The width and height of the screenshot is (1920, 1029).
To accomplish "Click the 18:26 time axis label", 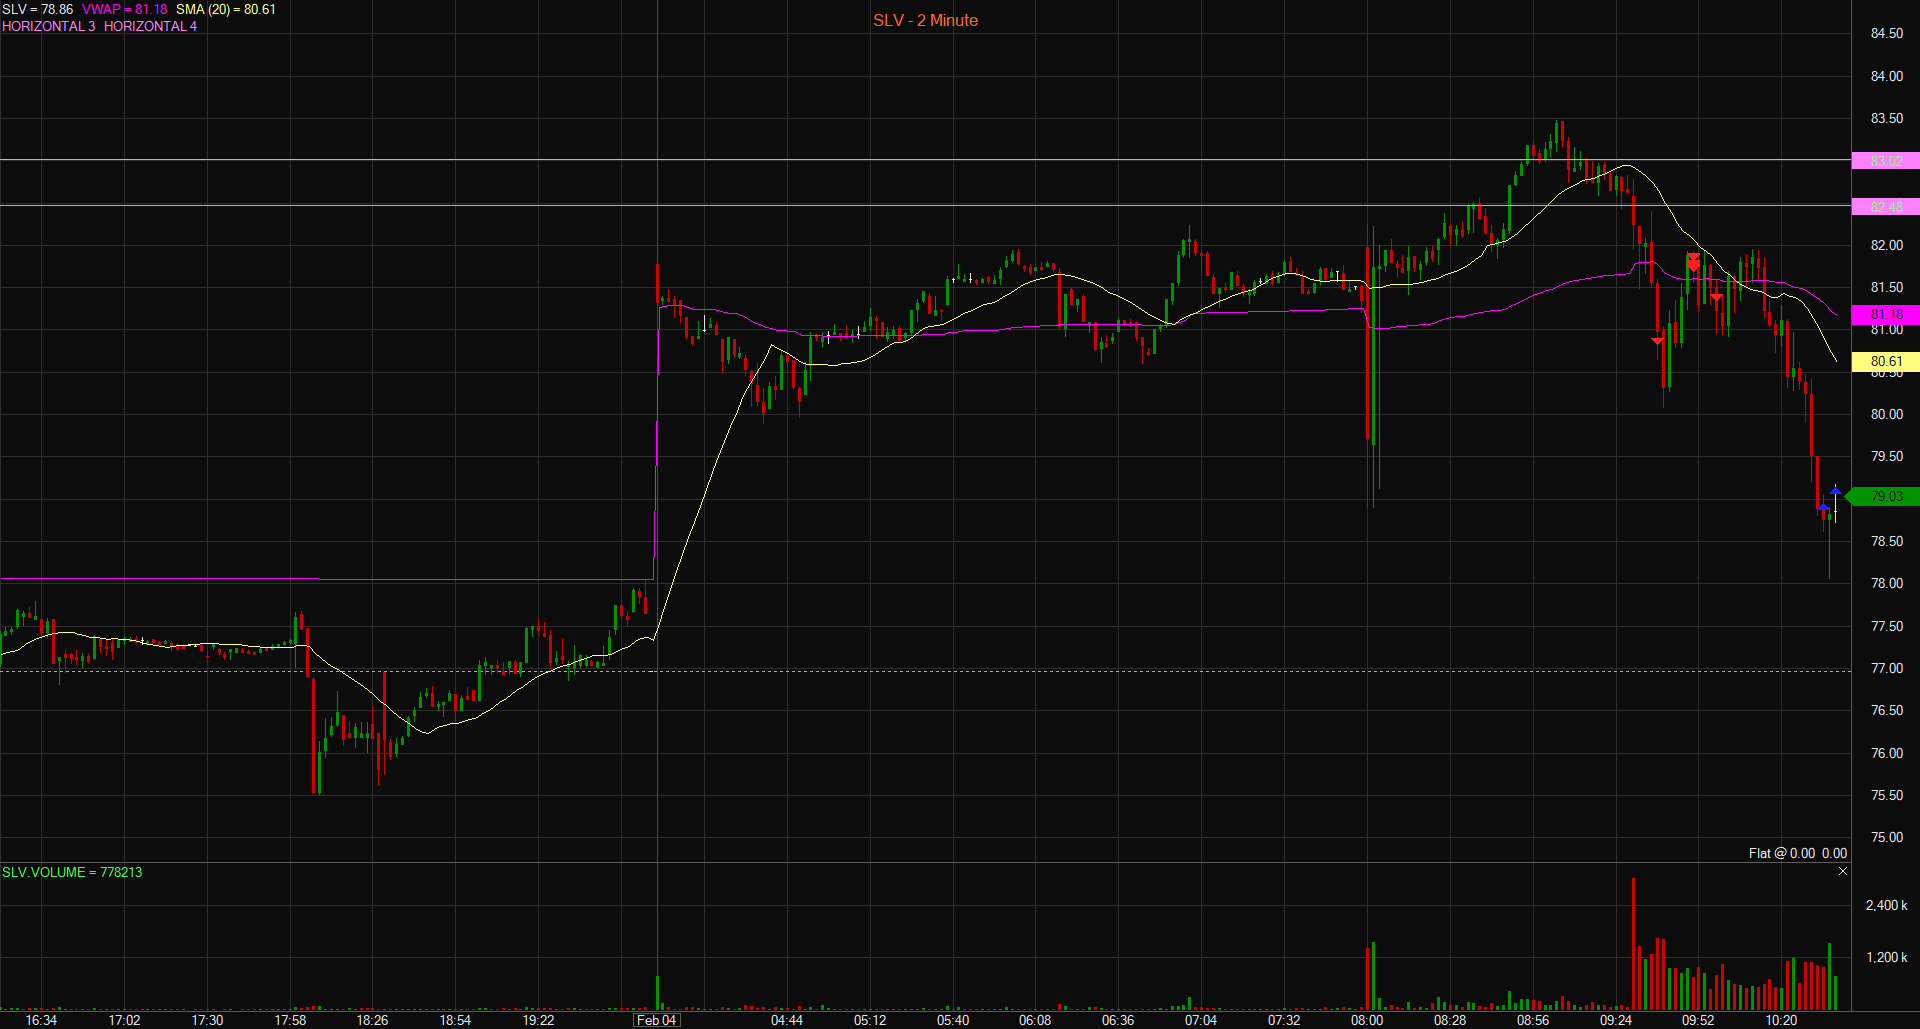I will coord(372,1020).
